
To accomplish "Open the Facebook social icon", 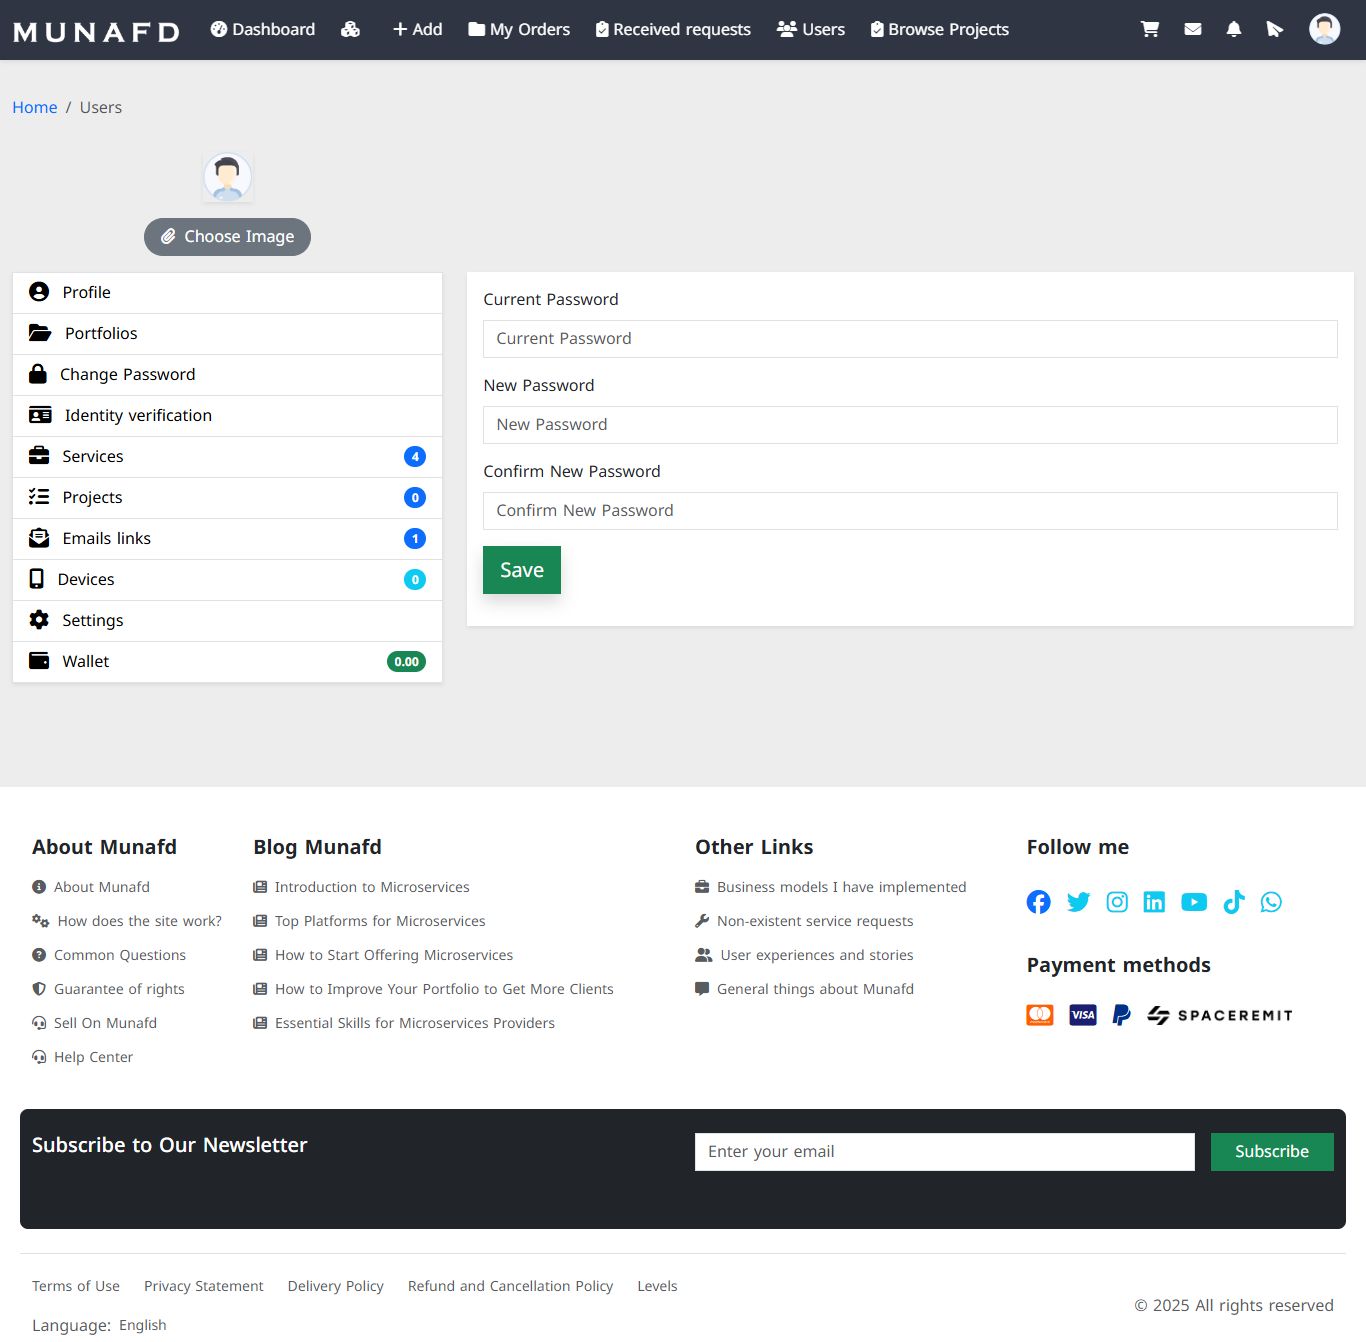I will point(1038,902).
